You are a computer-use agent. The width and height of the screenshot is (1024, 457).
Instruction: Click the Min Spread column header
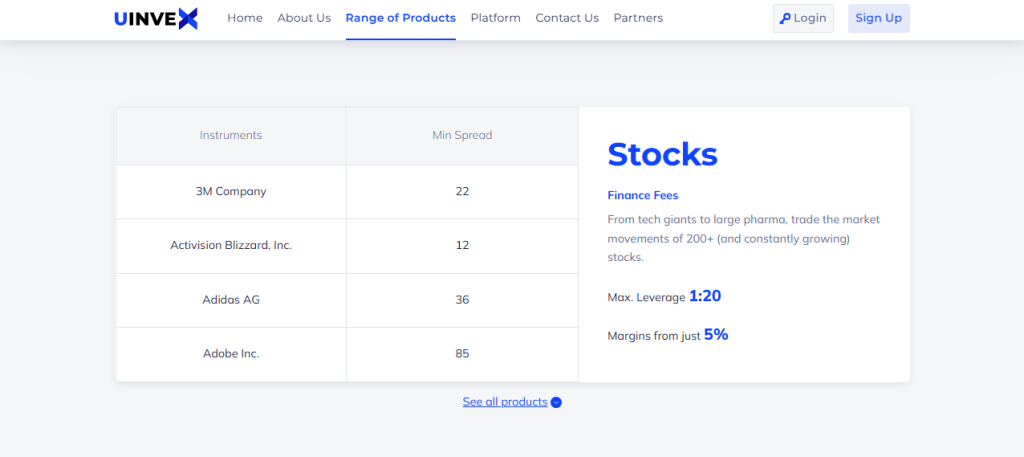pyautogui.click(x=462, y=136)
